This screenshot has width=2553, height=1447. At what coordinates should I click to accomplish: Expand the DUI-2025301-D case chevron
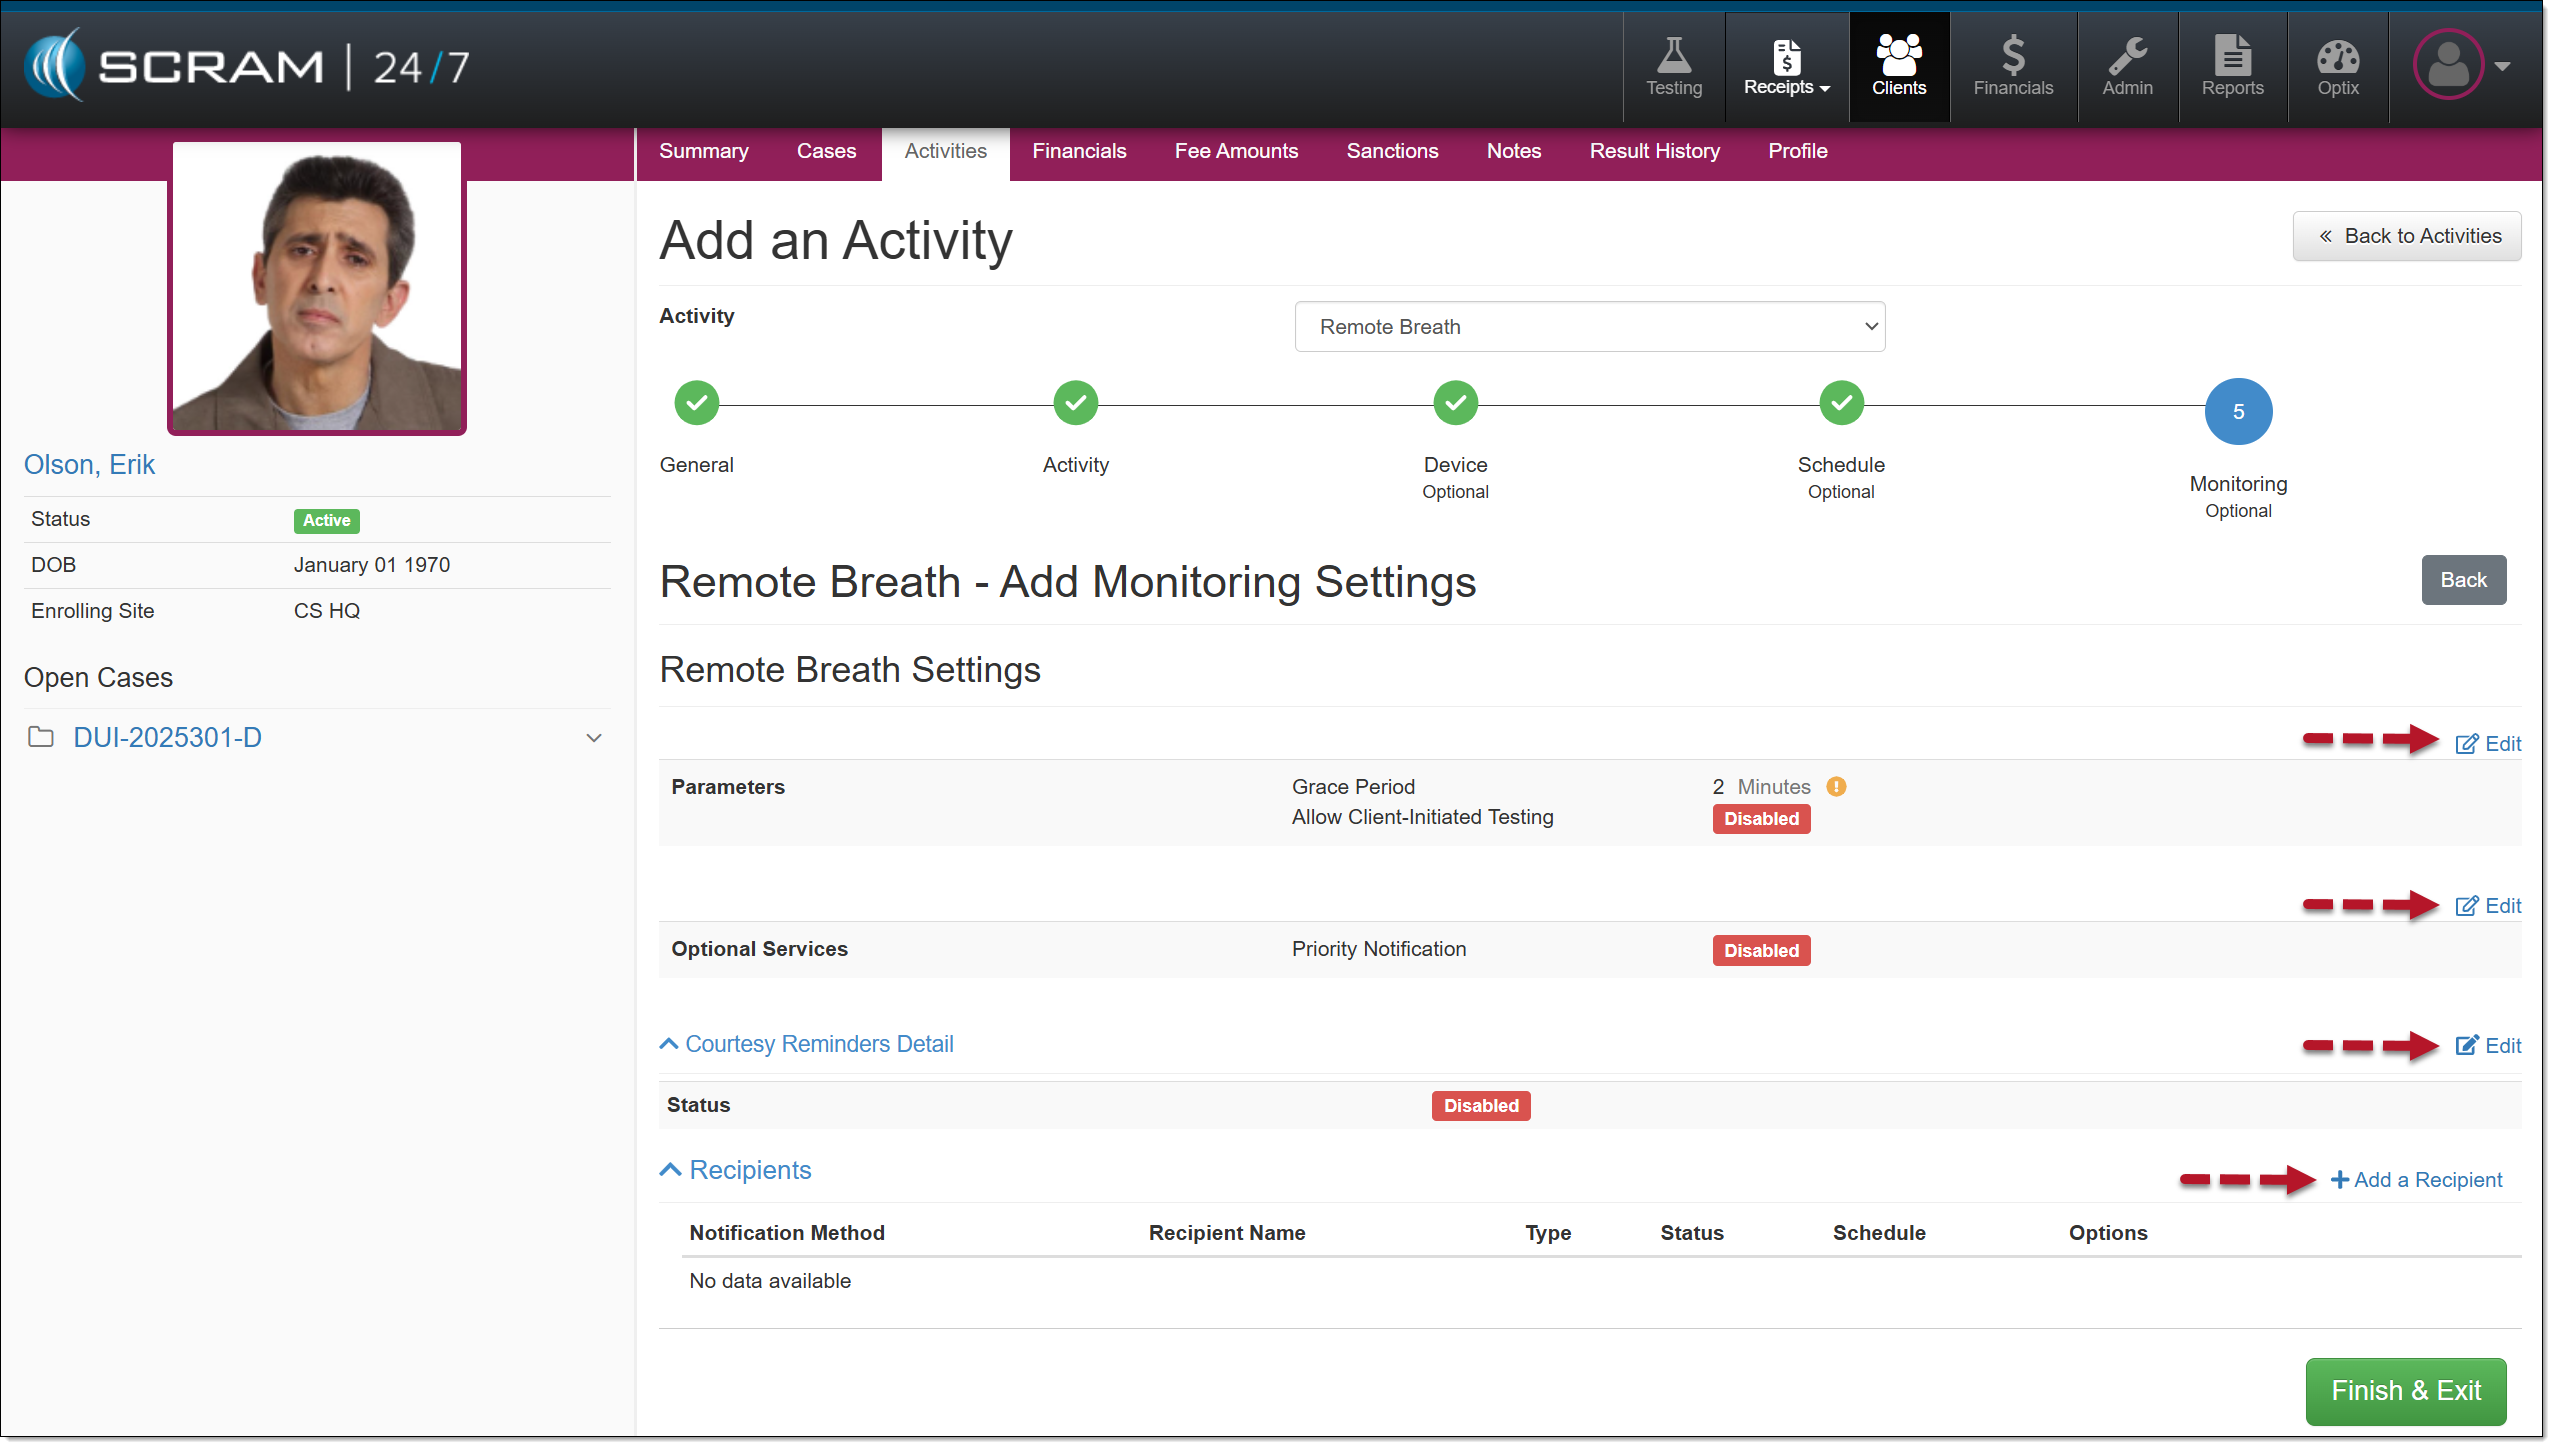(593, 738)
